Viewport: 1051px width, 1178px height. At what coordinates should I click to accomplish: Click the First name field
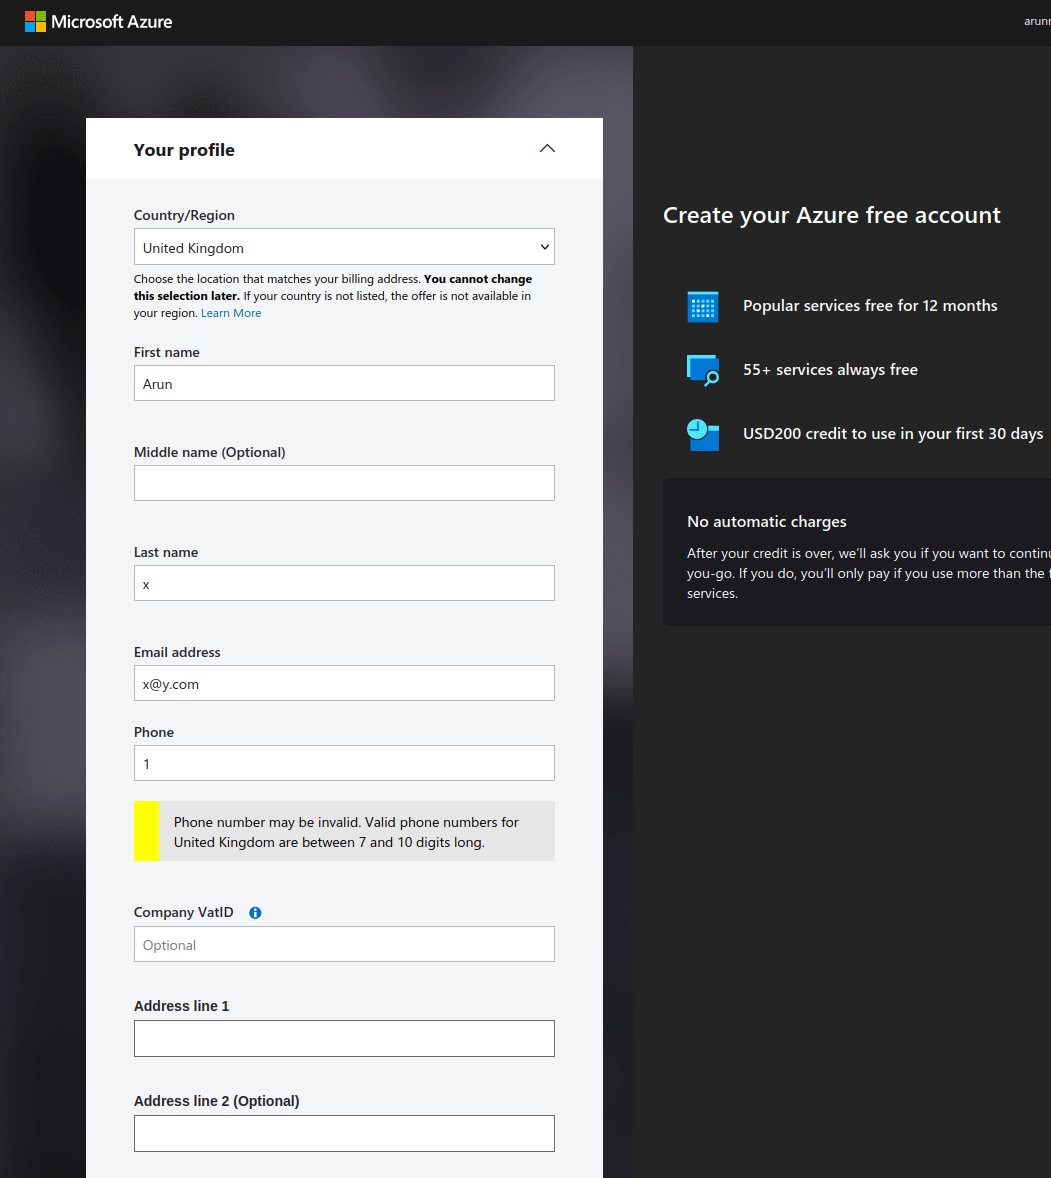click(x=344, y=383)
